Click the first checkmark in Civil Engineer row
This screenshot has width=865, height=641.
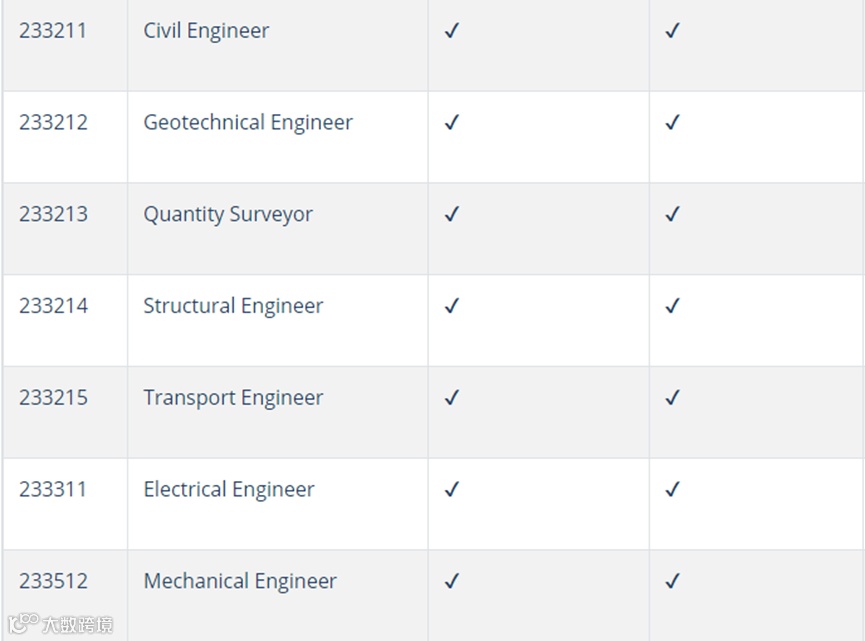coord(452,30)
